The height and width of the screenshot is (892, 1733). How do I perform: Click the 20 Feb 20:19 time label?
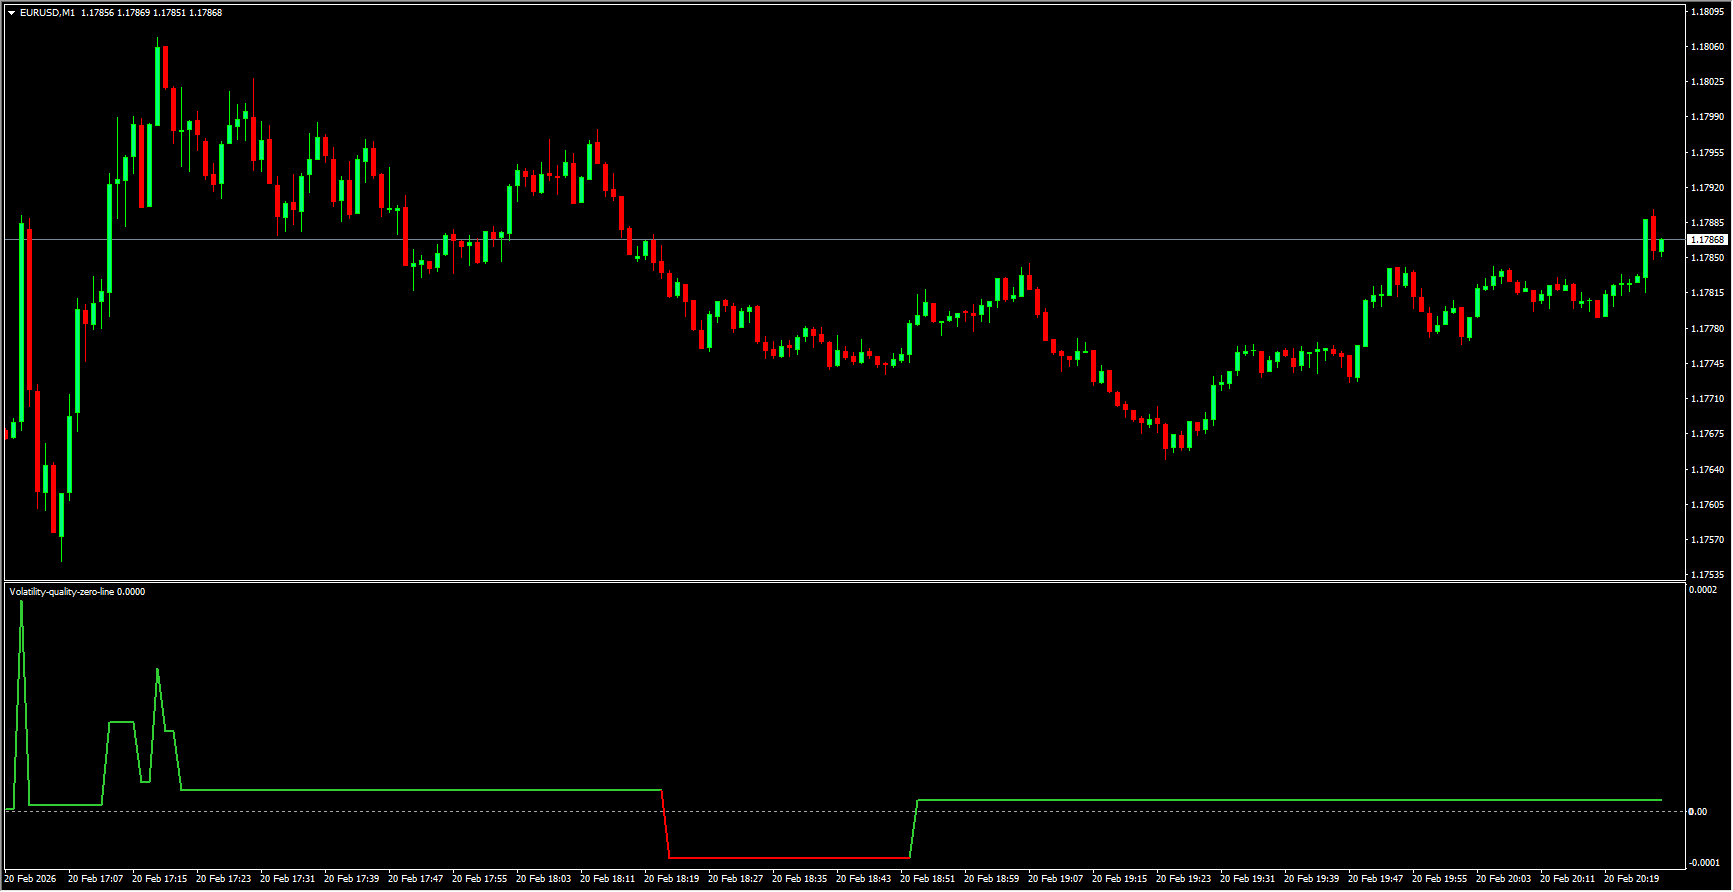[x=1632, y=879]
